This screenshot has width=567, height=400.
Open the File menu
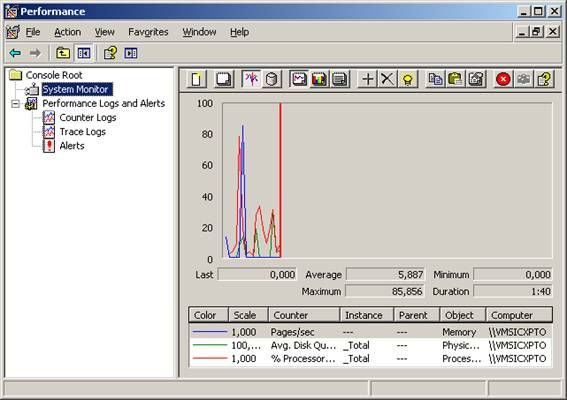coord(33,32)
